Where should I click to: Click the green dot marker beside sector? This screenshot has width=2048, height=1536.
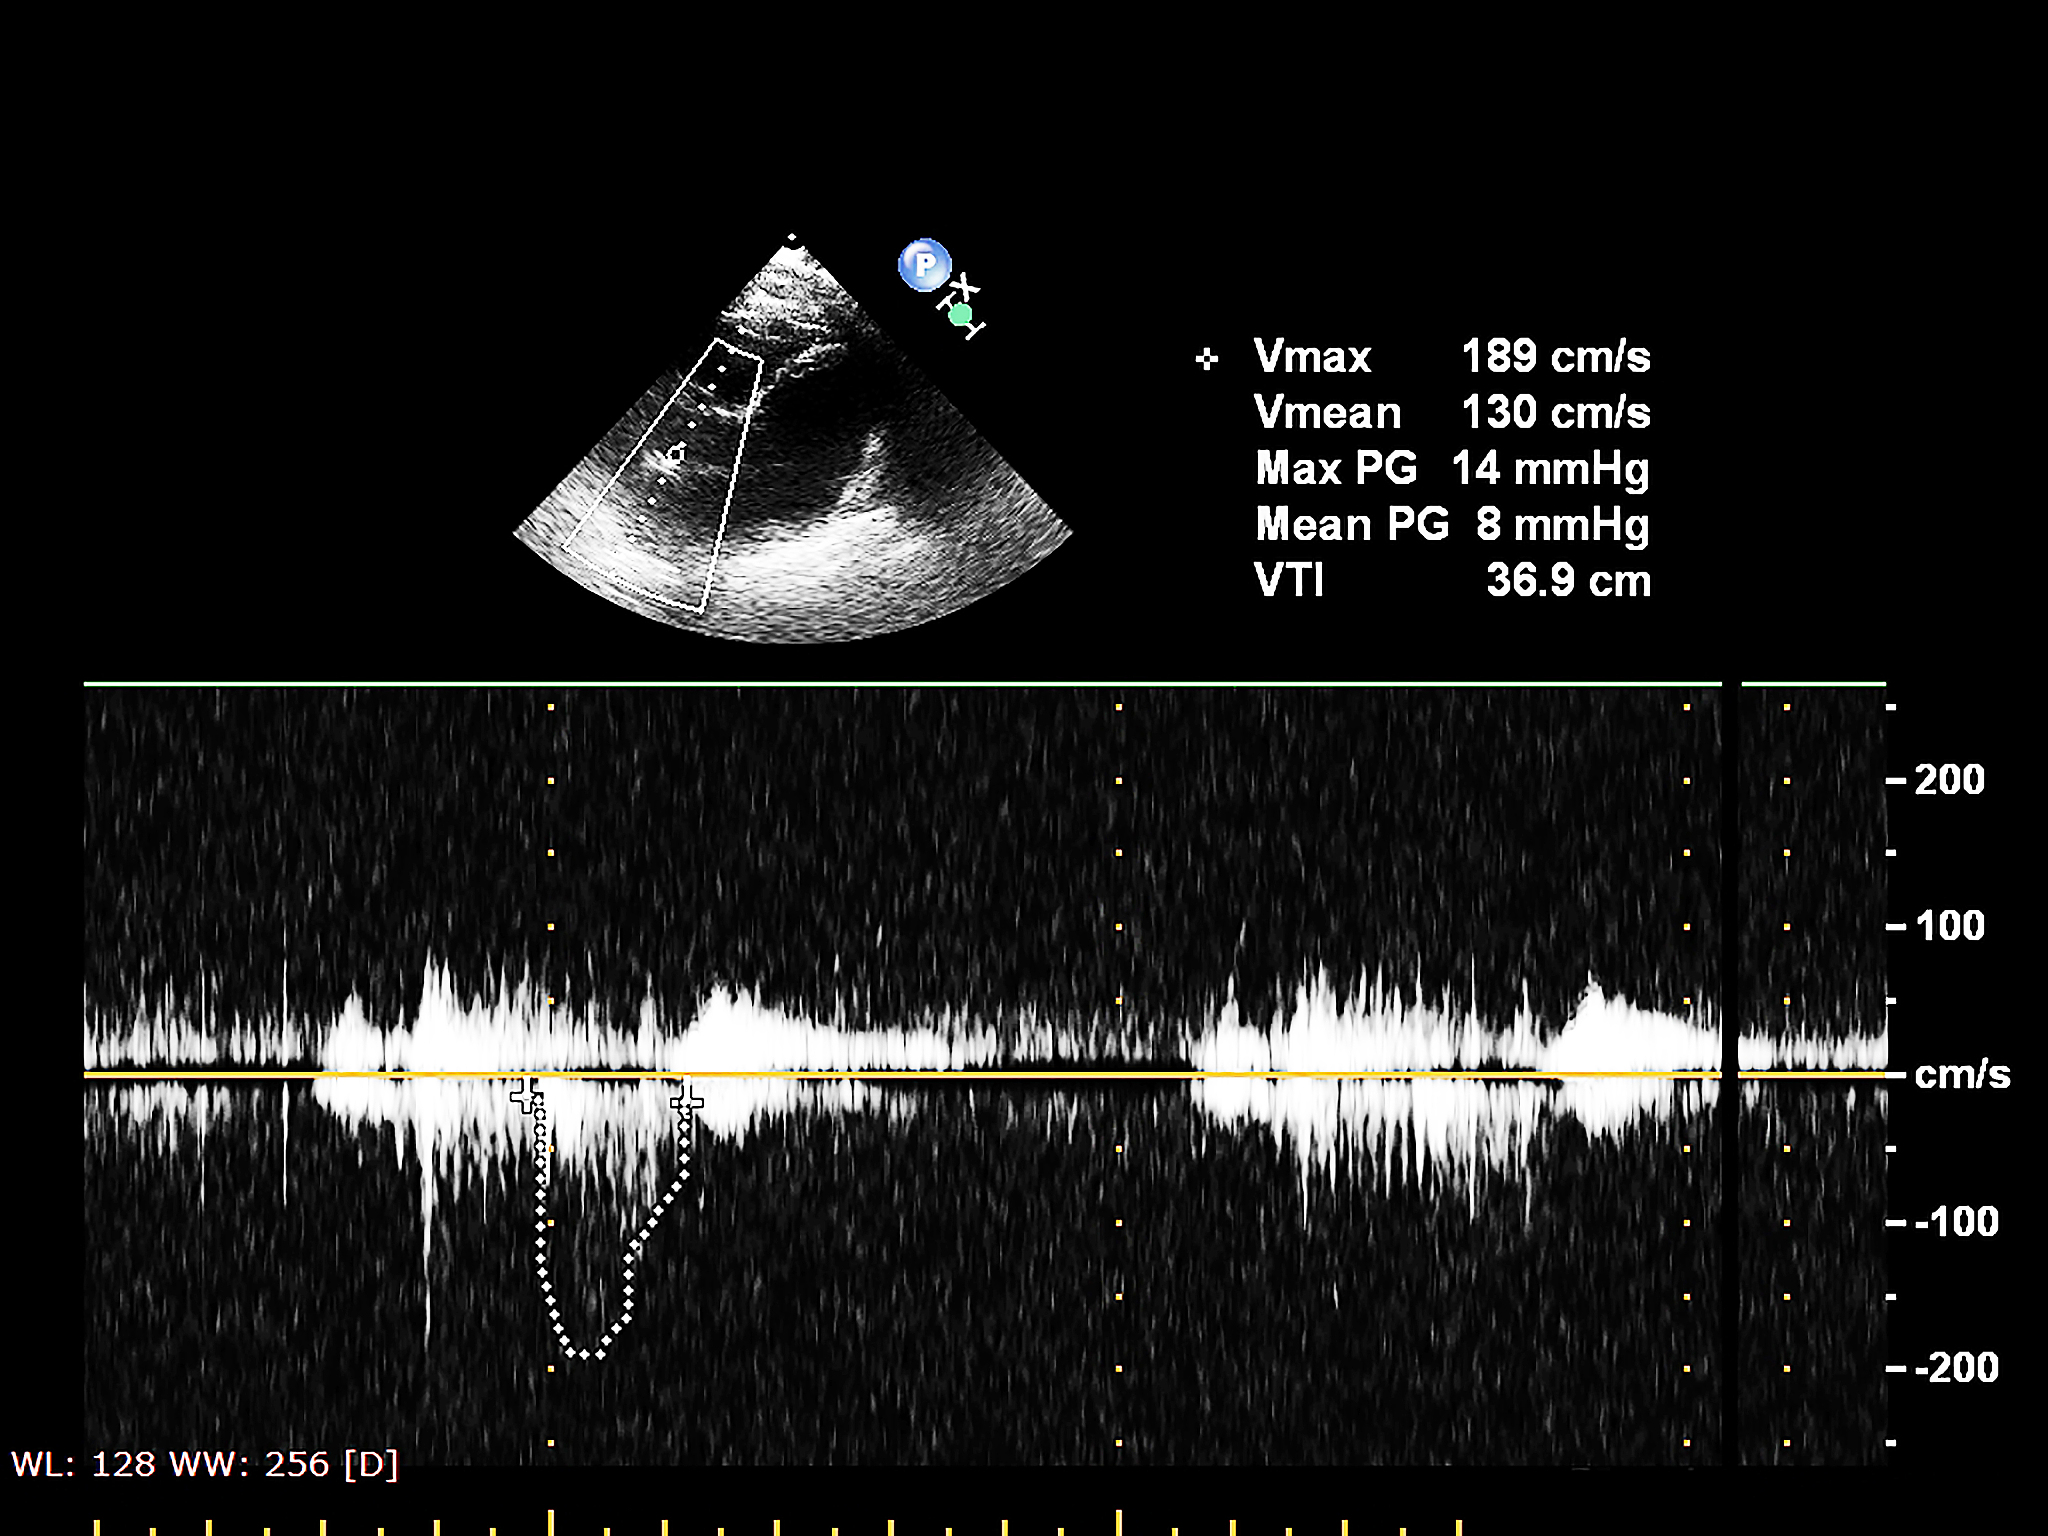[x=960, y=315]
